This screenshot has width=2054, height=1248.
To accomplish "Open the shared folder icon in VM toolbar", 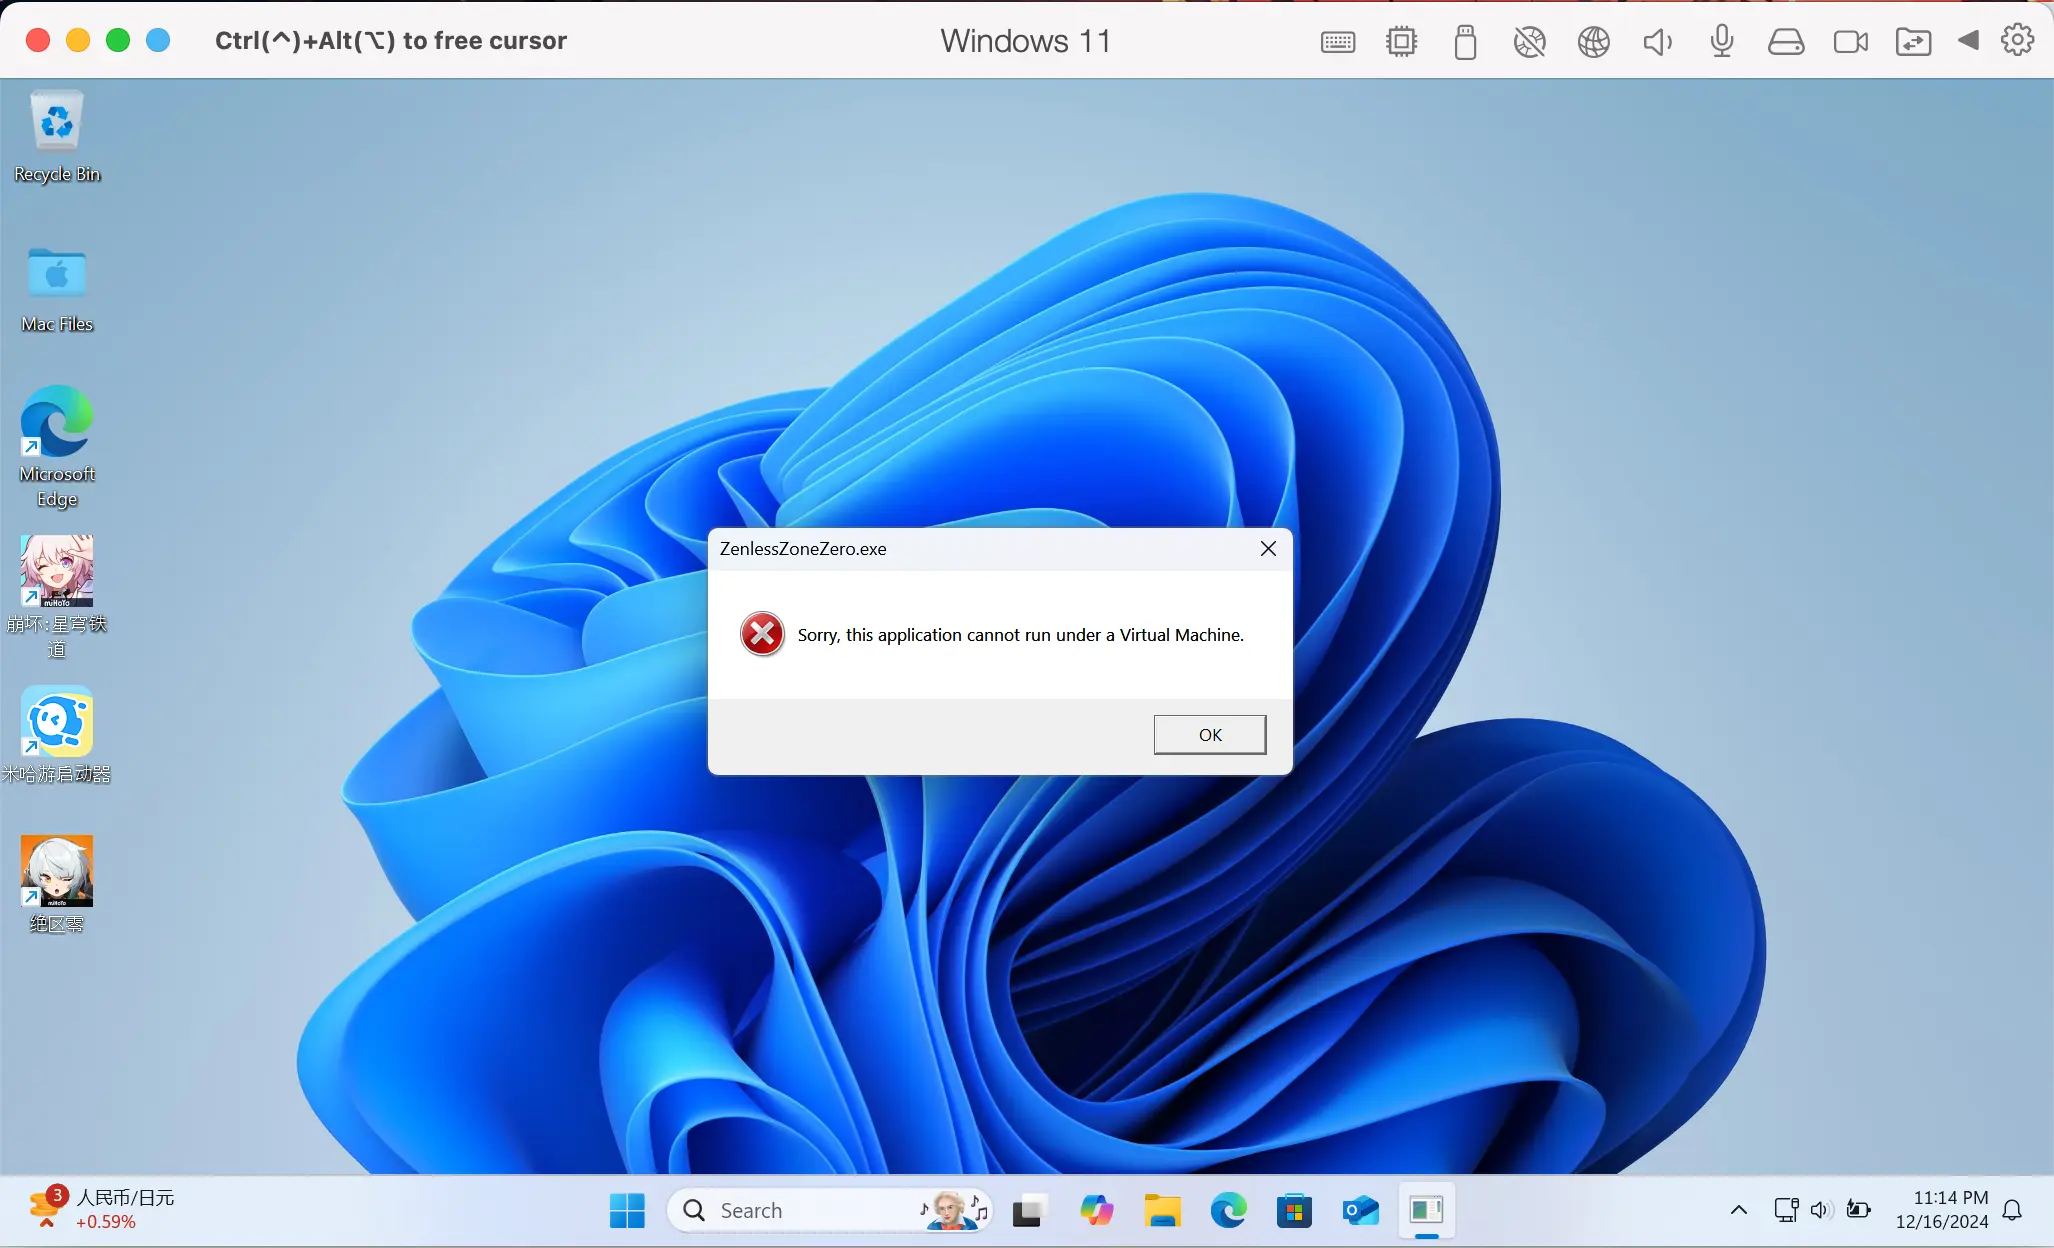I will coord(1913,42).
